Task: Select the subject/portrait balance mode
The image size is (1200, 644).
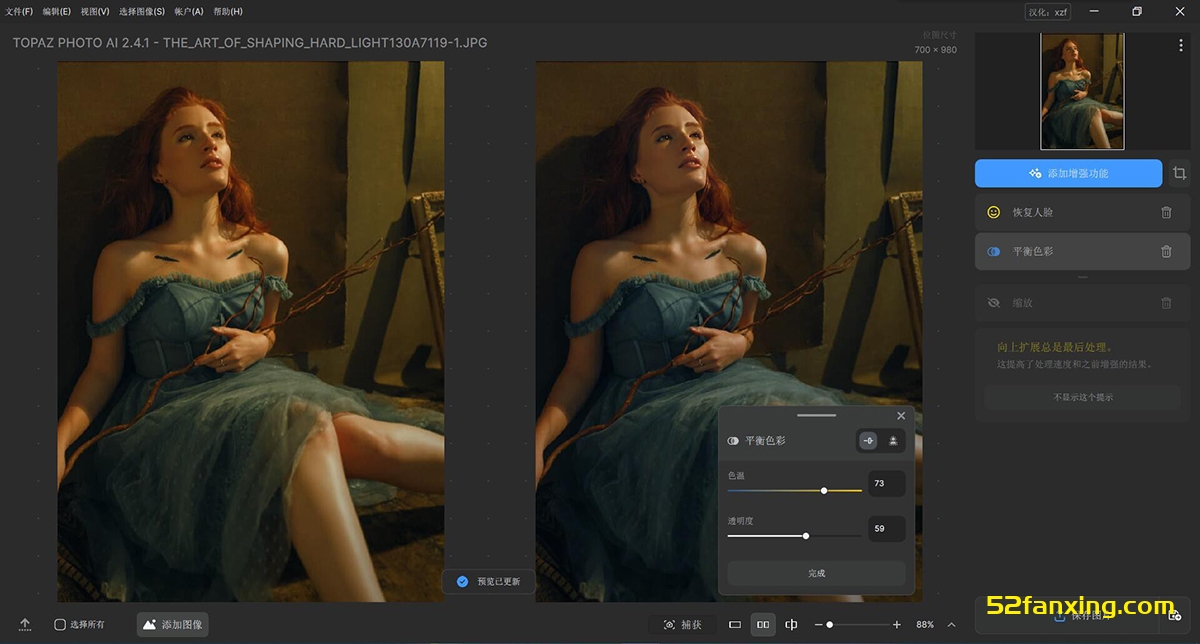Action: click(x=893, y=440)
